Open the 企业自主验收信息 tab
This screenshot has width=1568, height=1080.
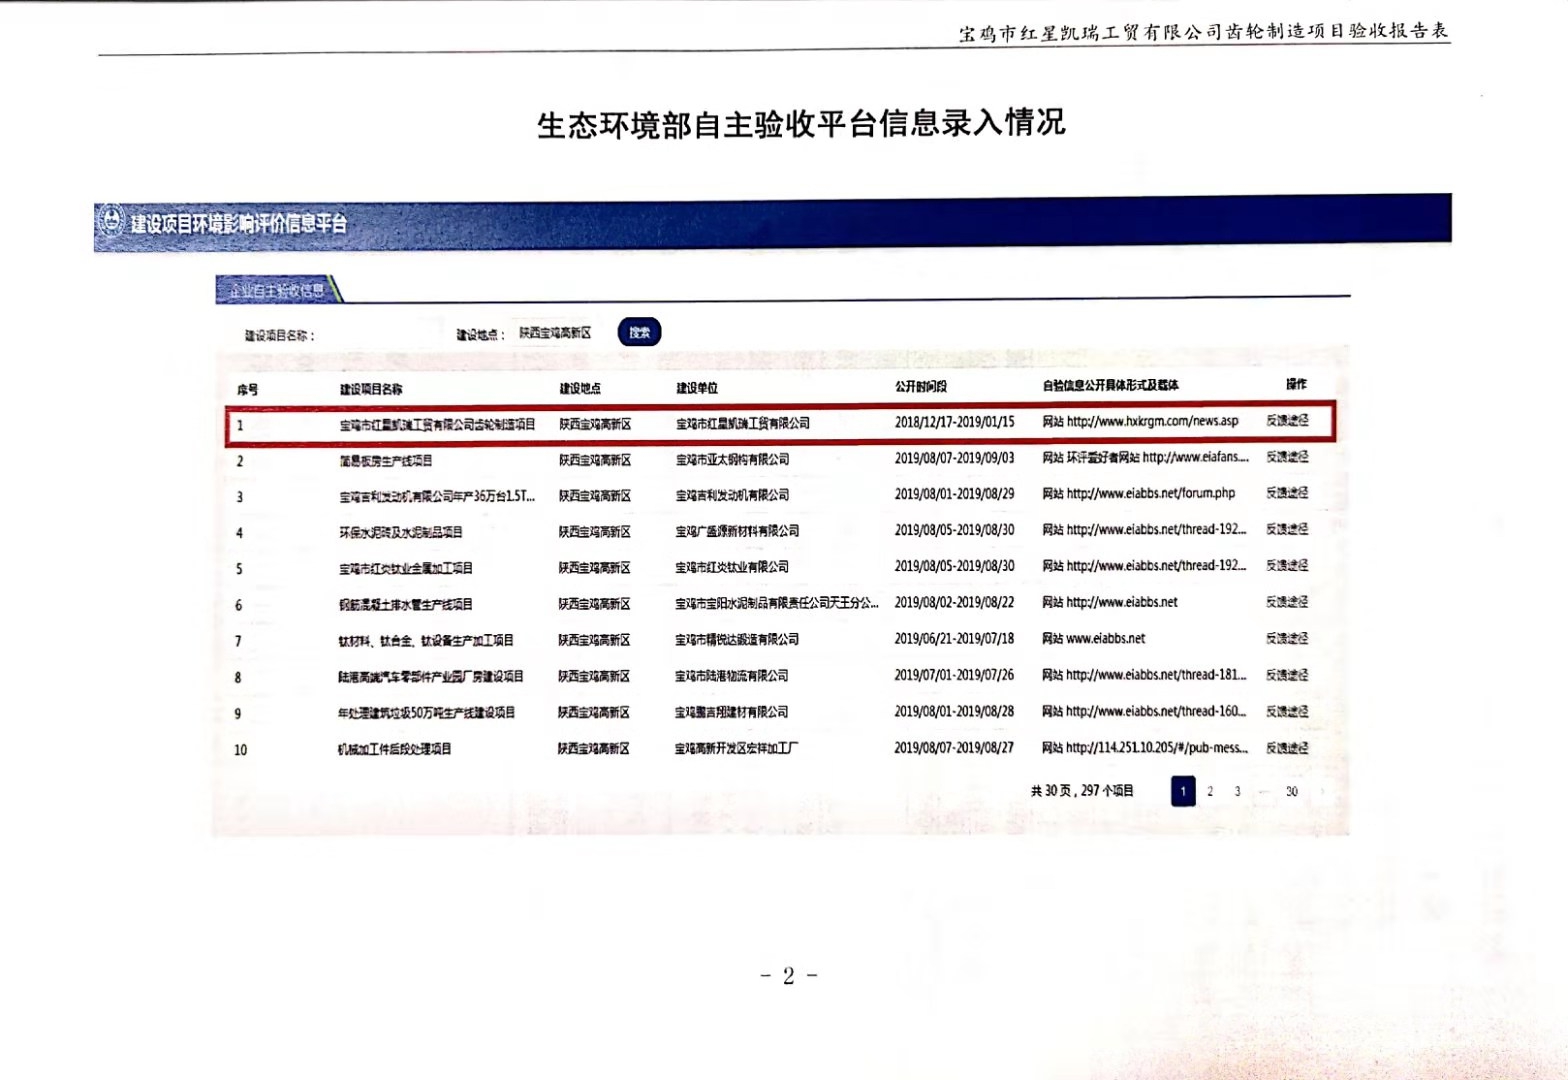[277, 290]
